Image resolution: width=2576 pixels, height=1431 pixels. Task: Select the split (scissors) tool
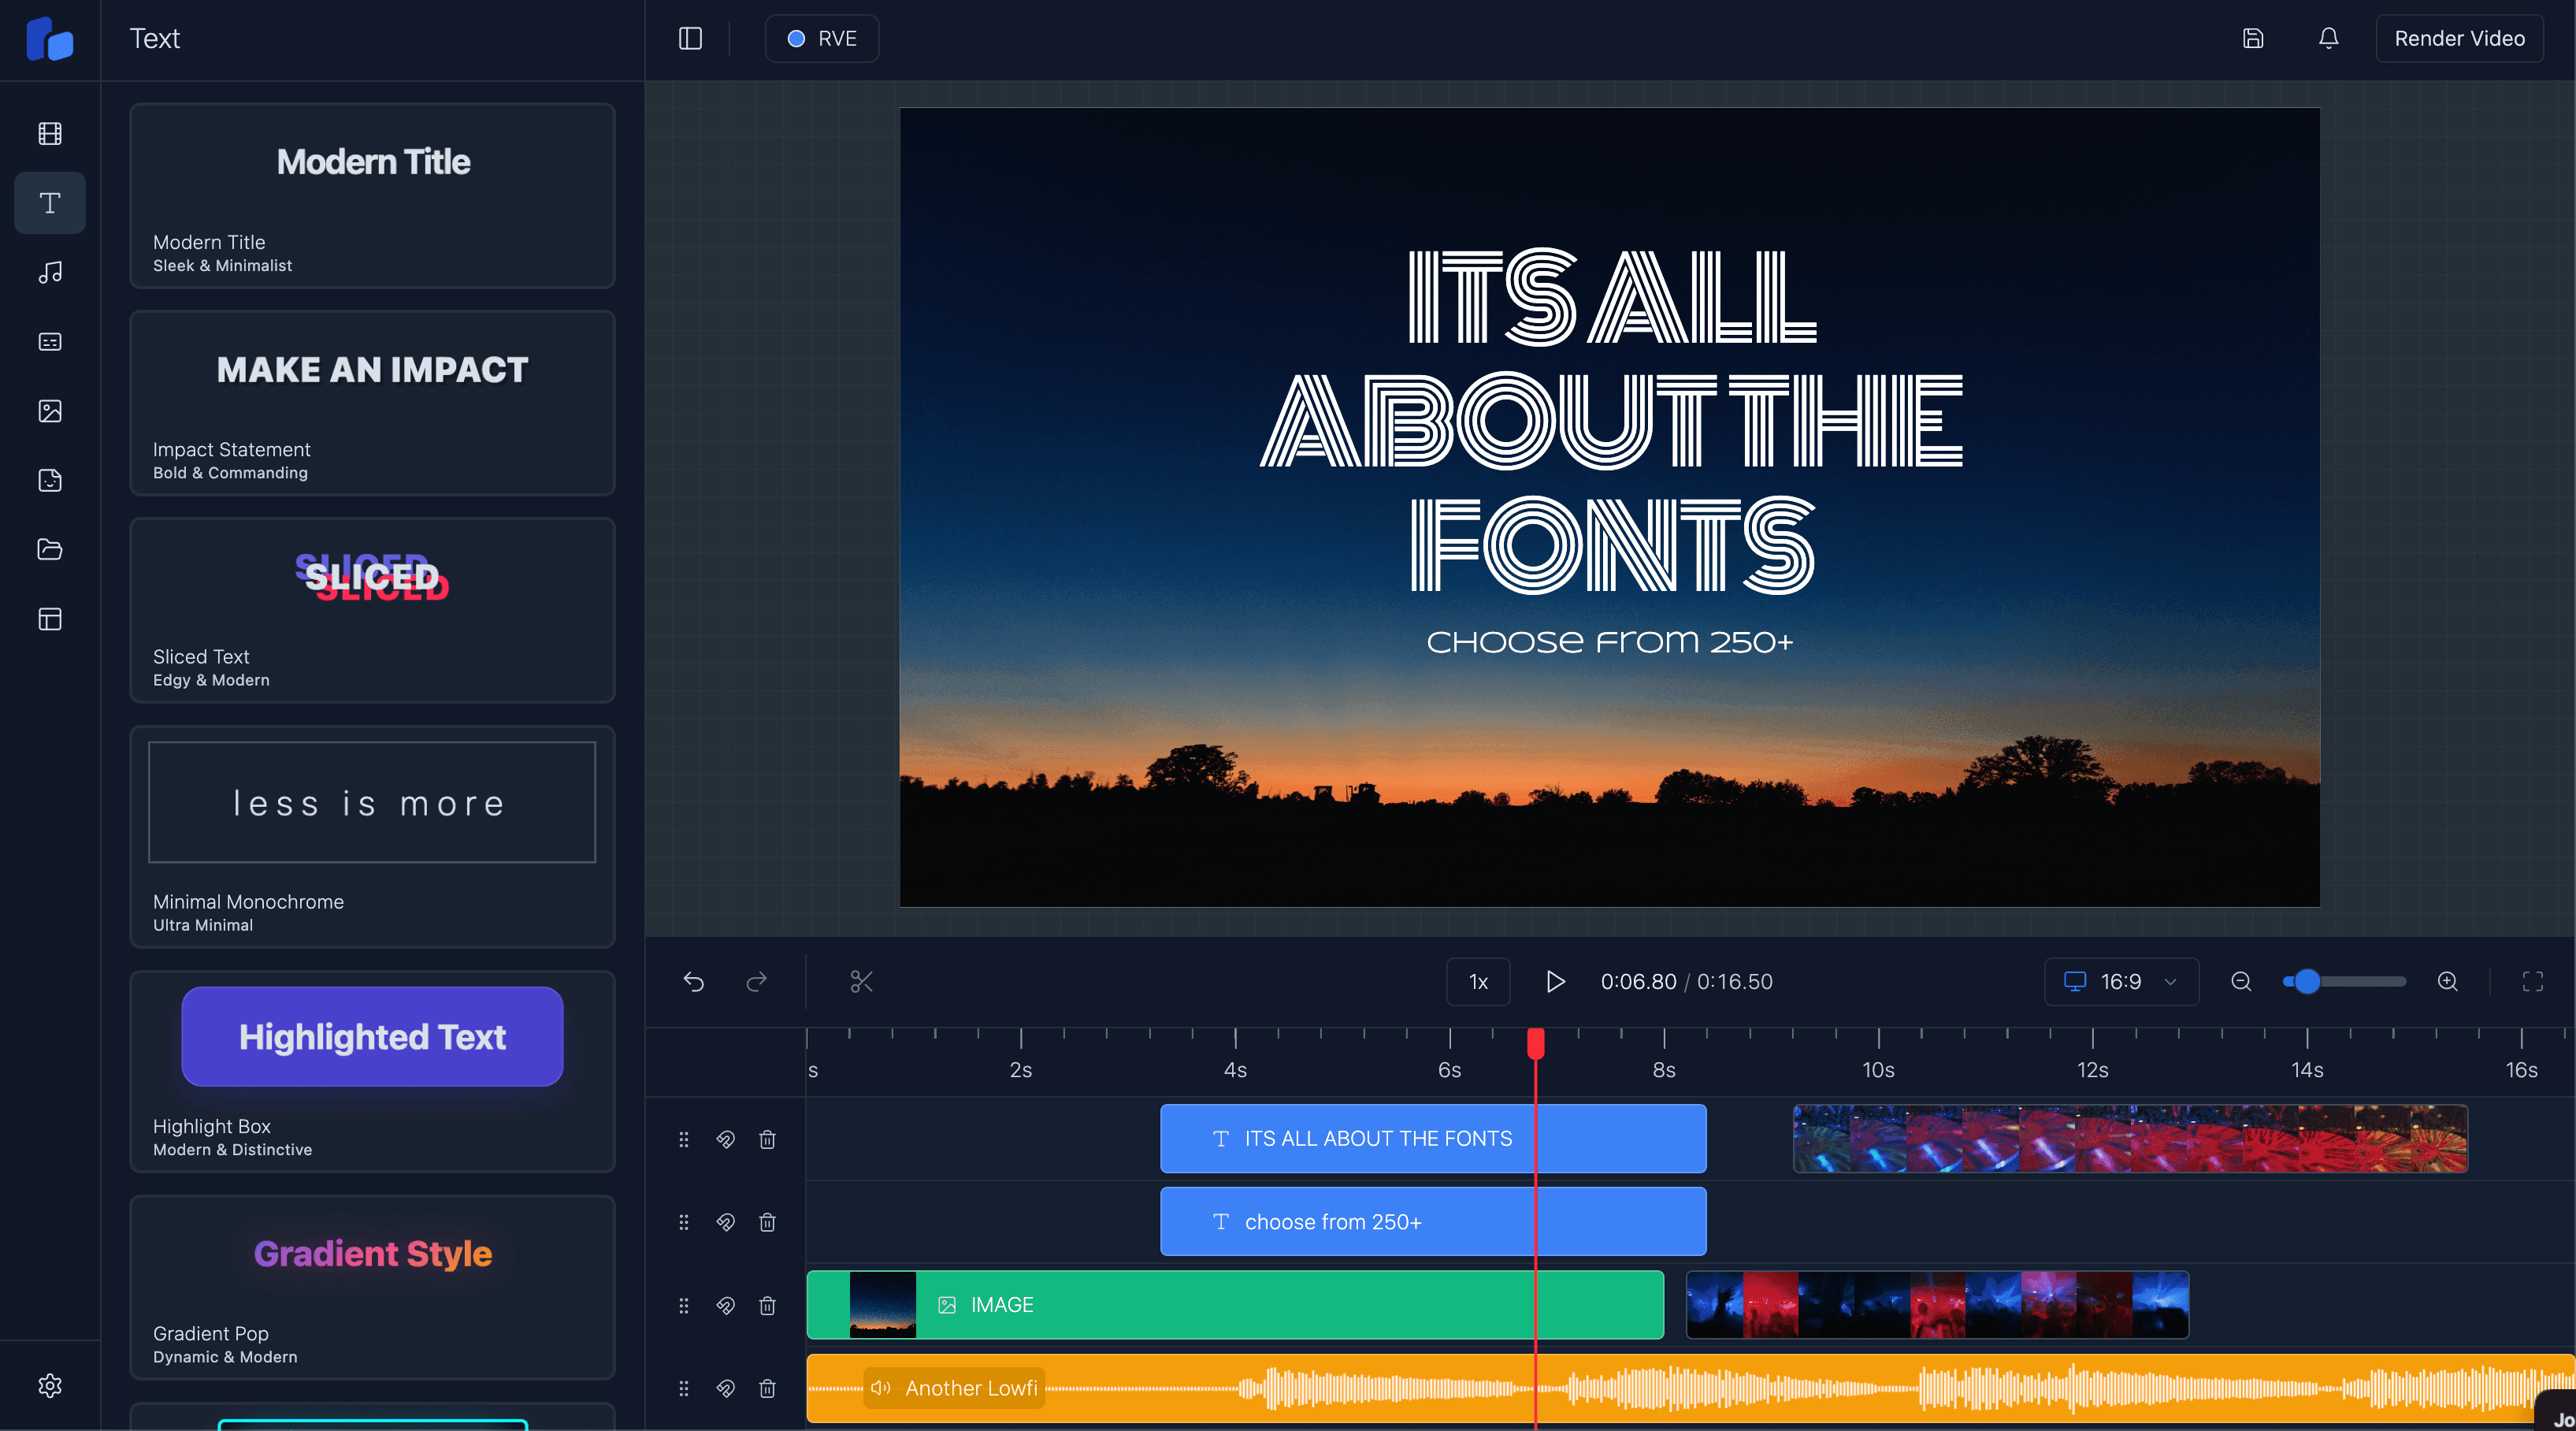(x=861, y=982)
